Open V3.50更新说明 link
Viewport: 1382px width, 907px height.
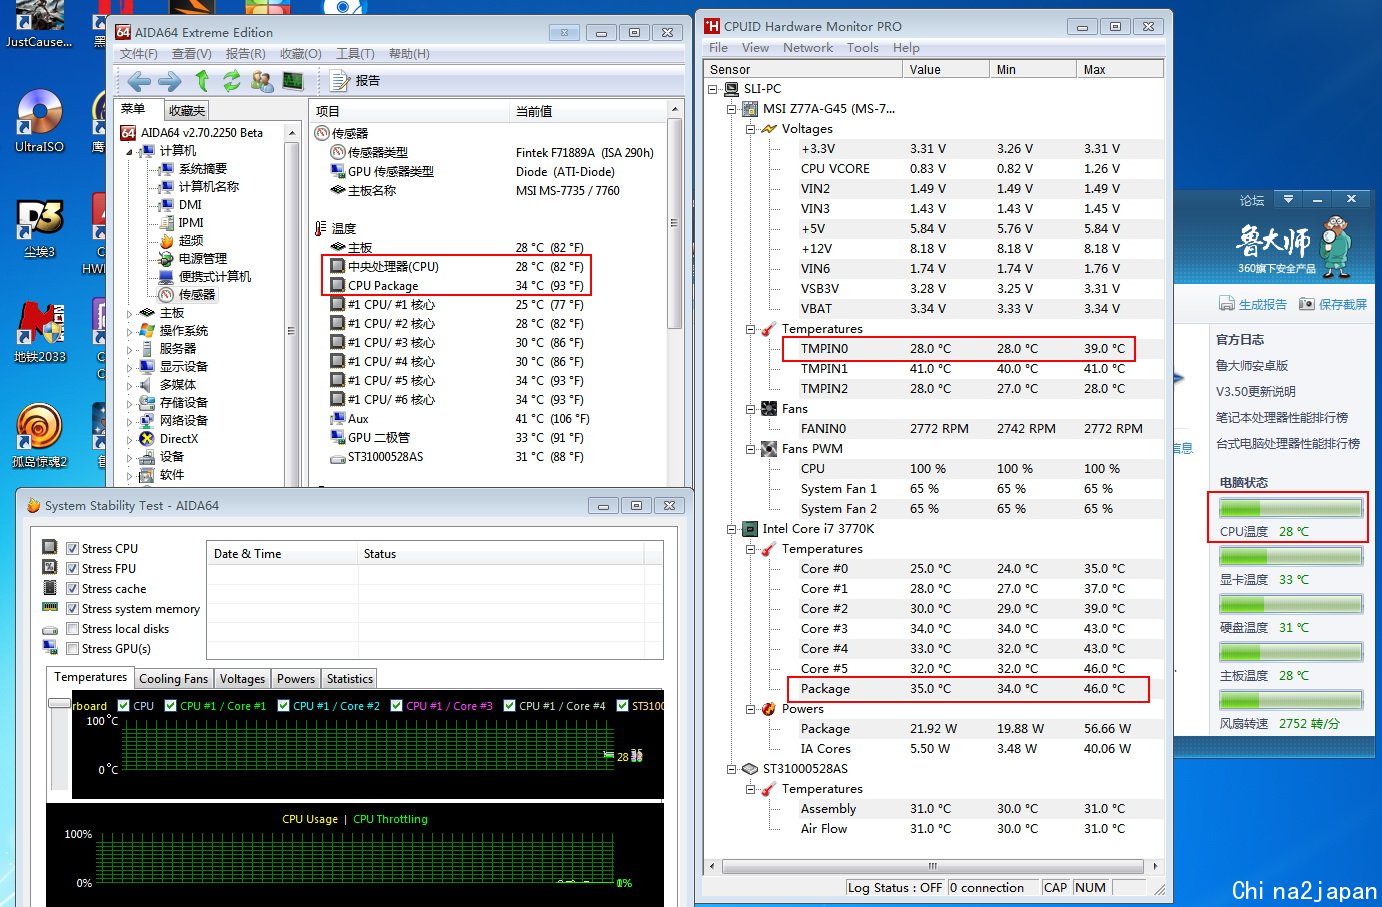1255,391
